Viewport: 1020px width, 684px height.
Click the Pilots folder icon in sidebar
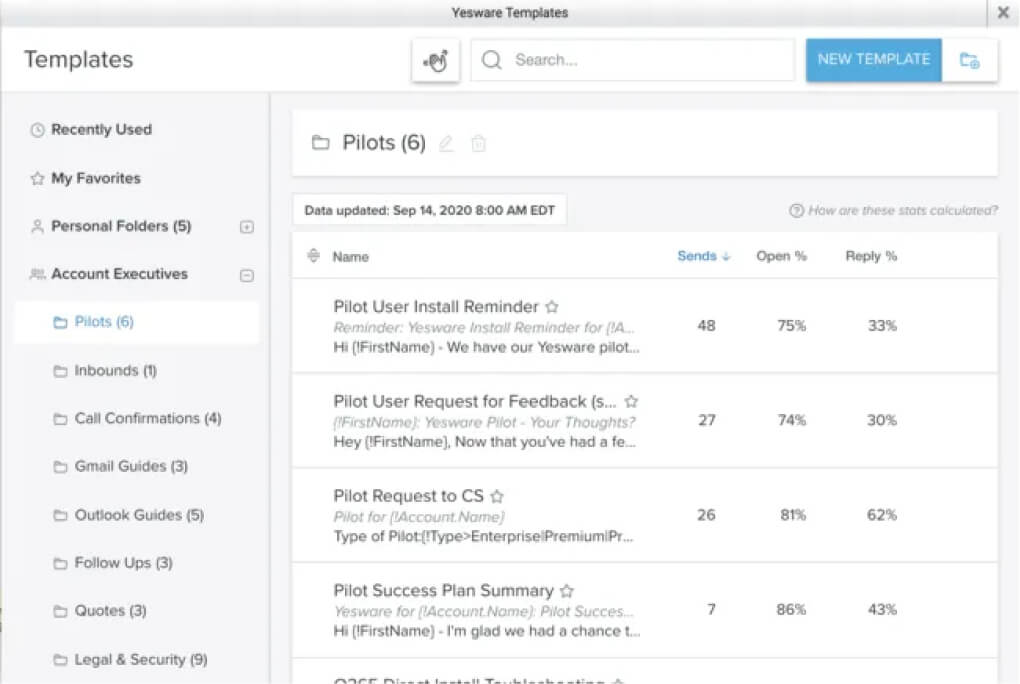[x=60, y=322]
